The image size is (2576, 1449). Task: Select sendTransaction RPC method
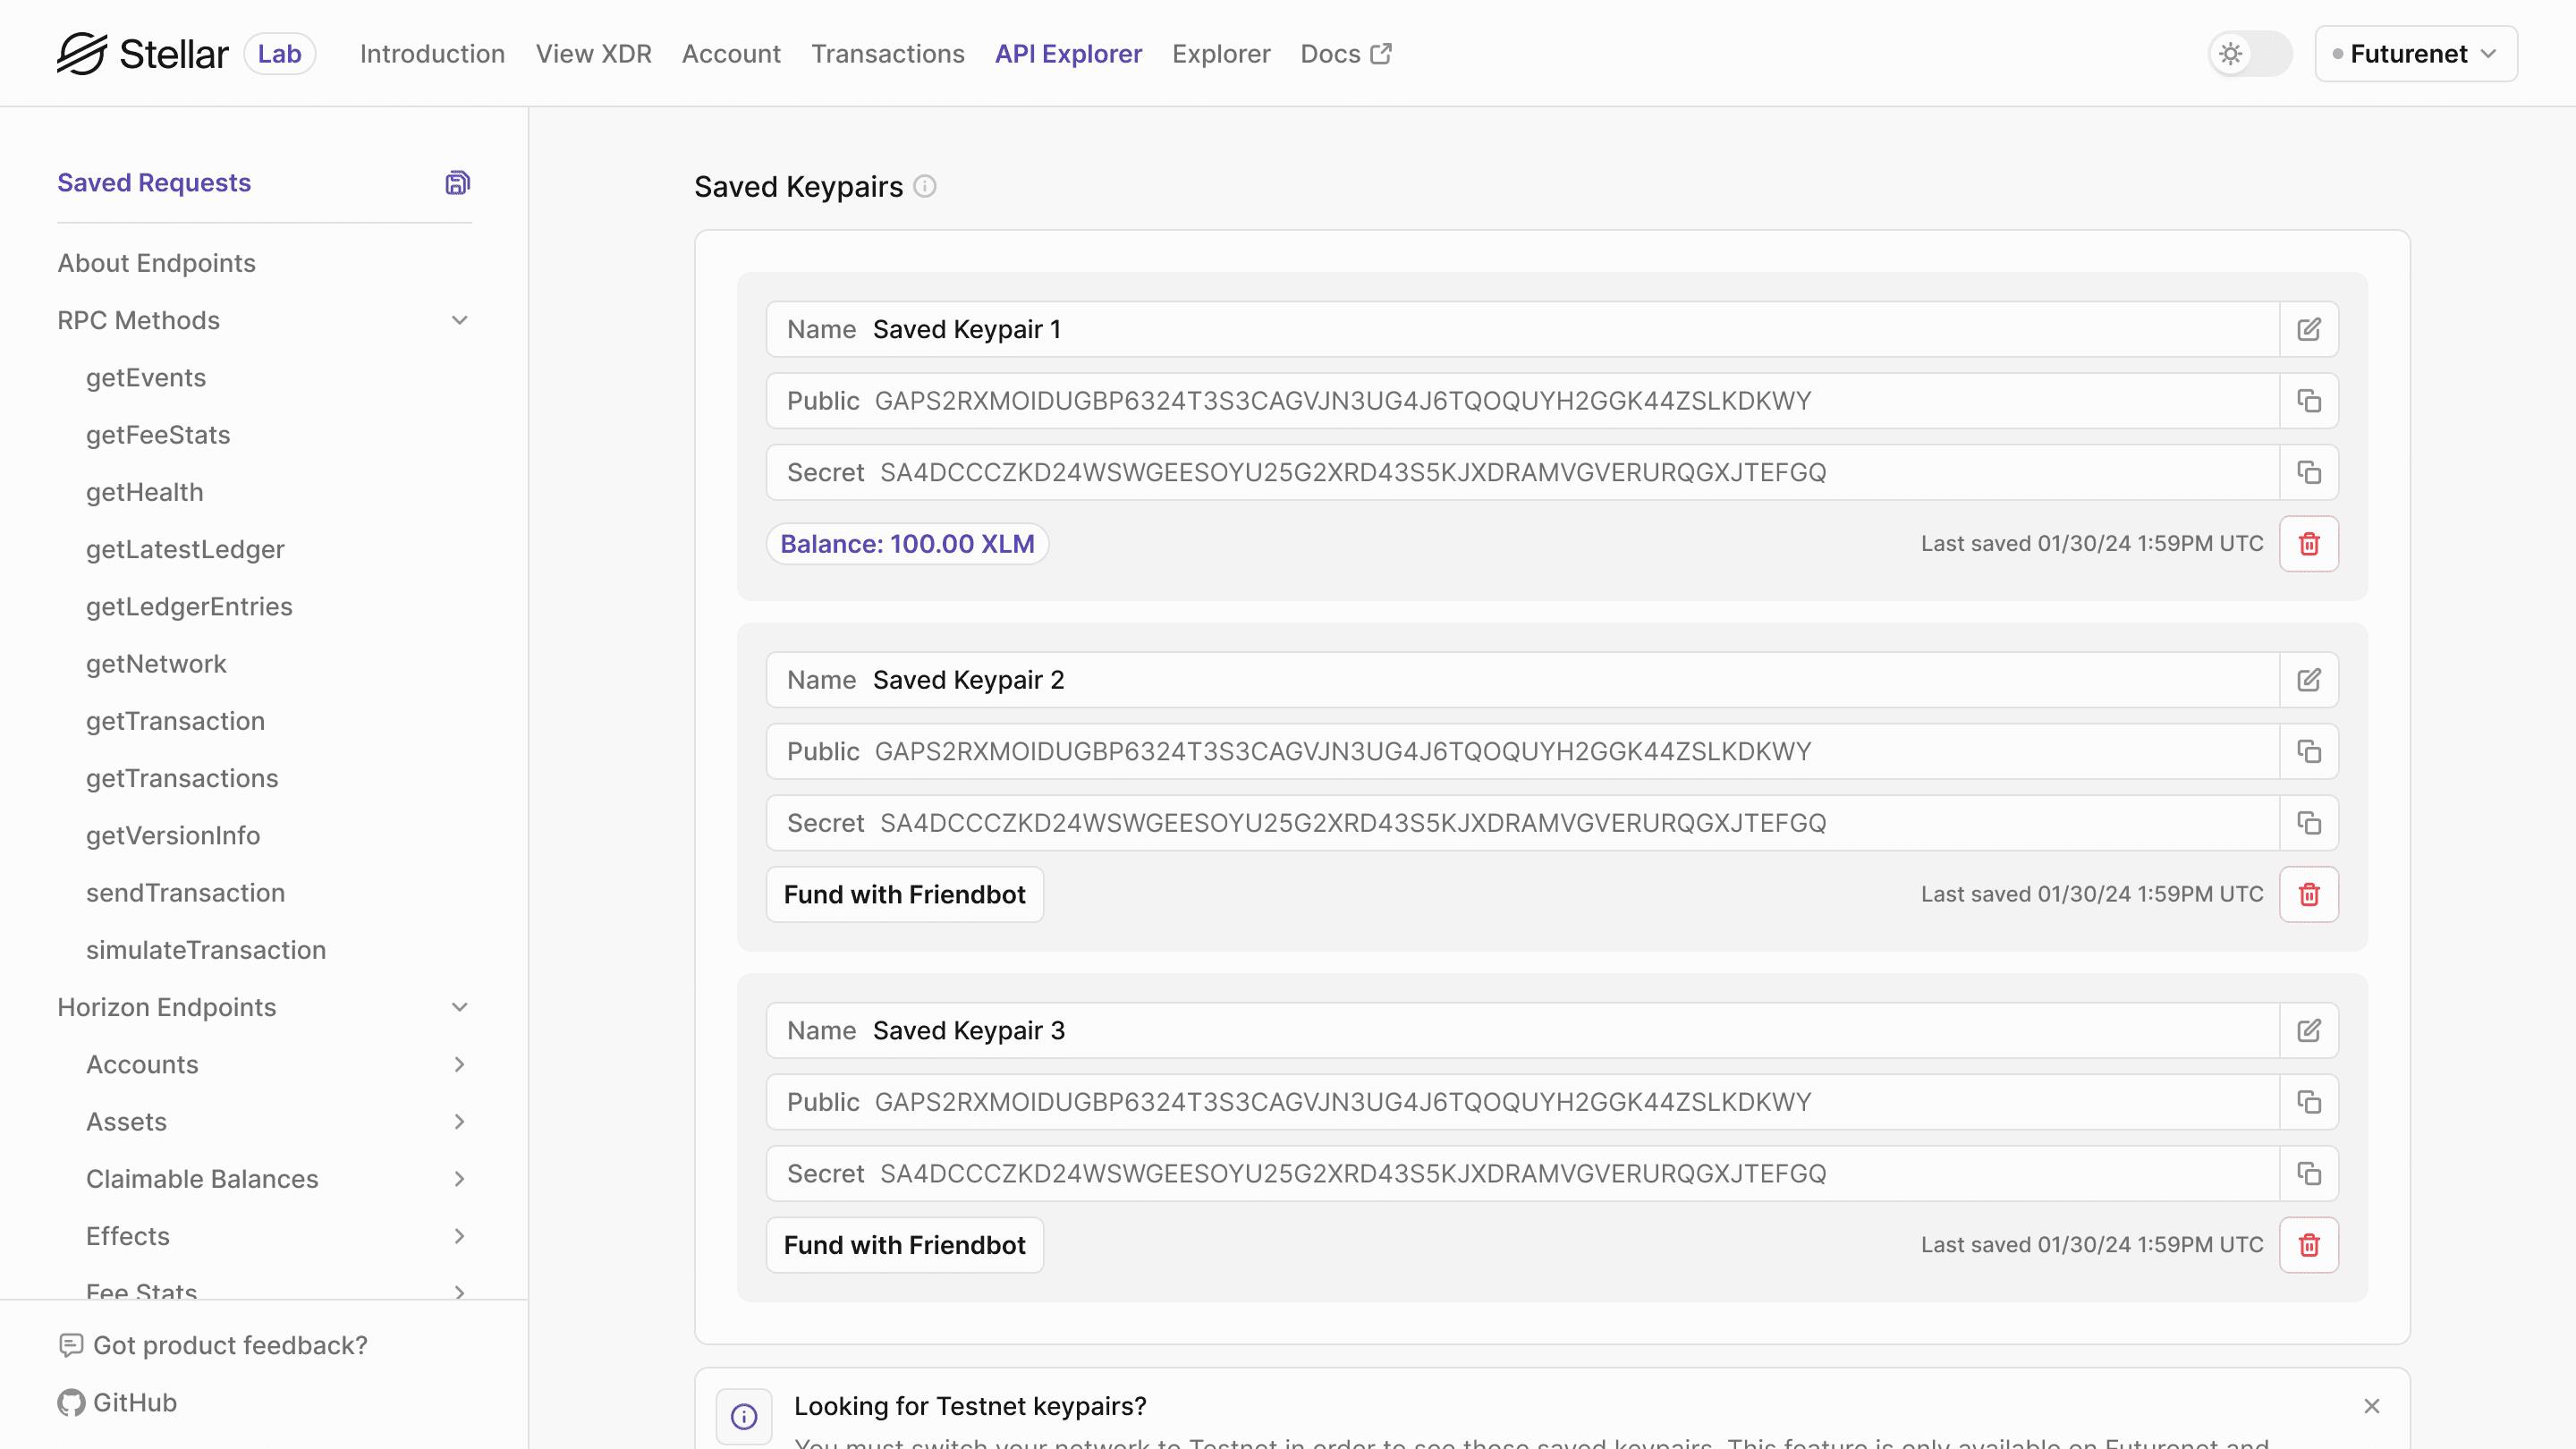click(x=185, y=893)
